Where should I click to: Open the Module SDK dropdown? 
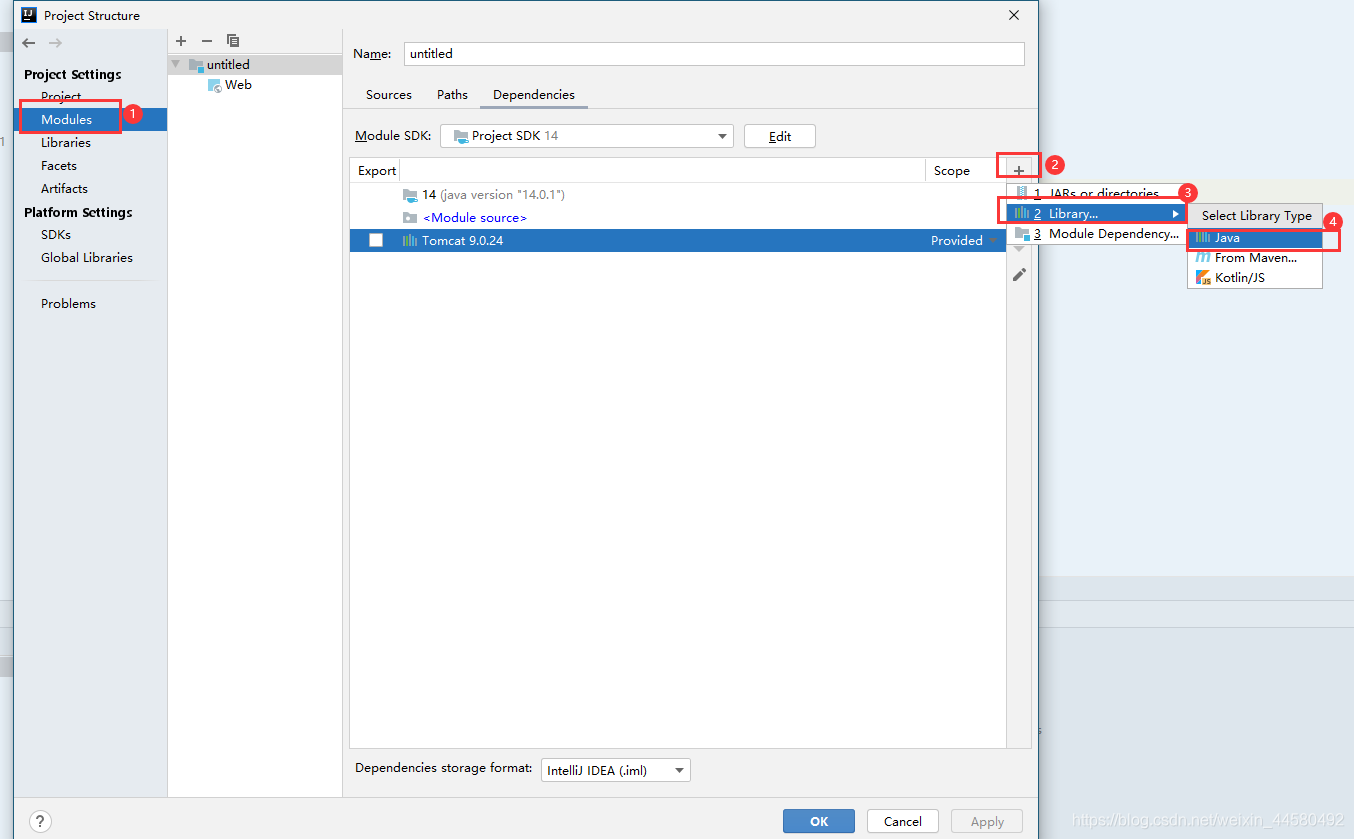click(x=587, y=136)
